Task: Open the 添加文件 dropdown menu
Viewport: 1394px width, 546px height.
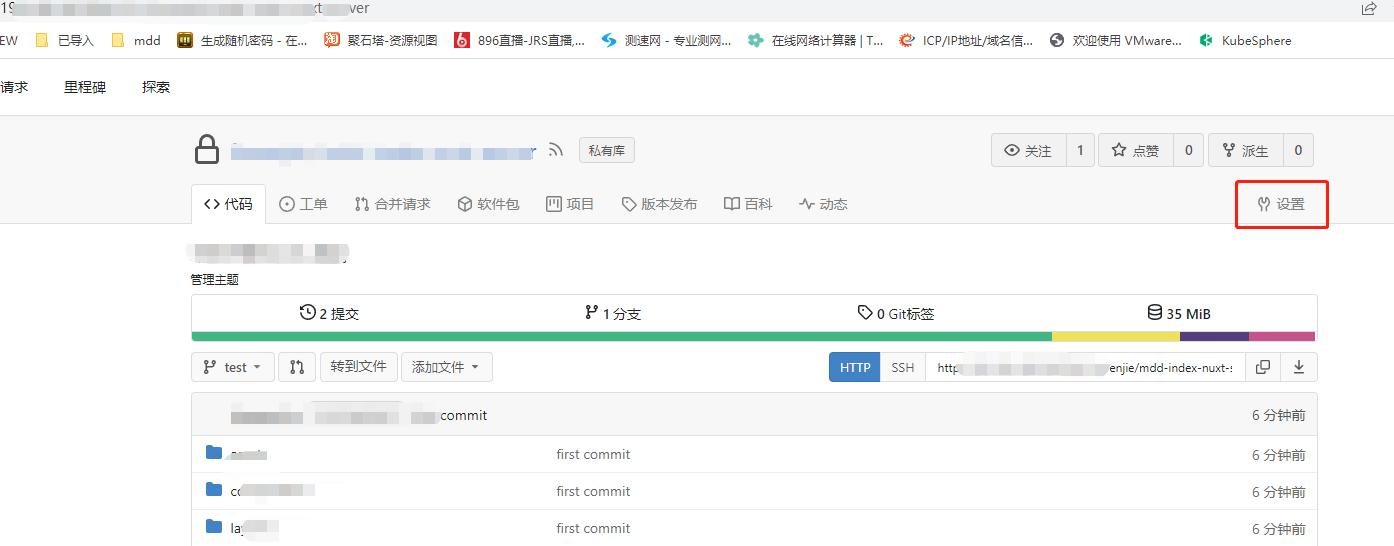Action: point(446,367)
